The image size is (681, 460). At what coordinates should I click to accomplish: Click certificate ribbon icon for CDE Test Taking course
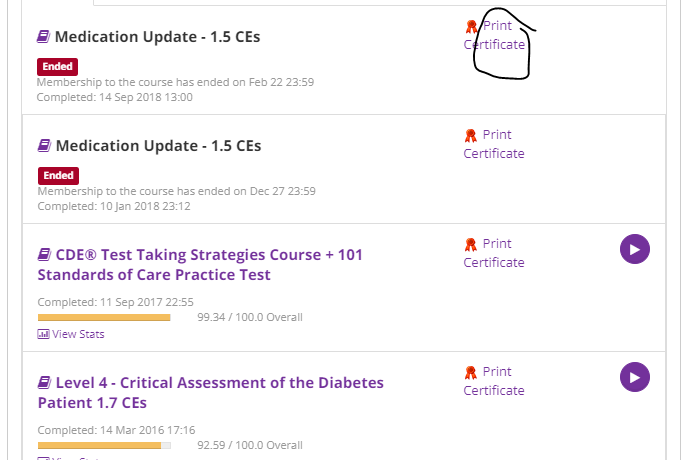(471, 244)
